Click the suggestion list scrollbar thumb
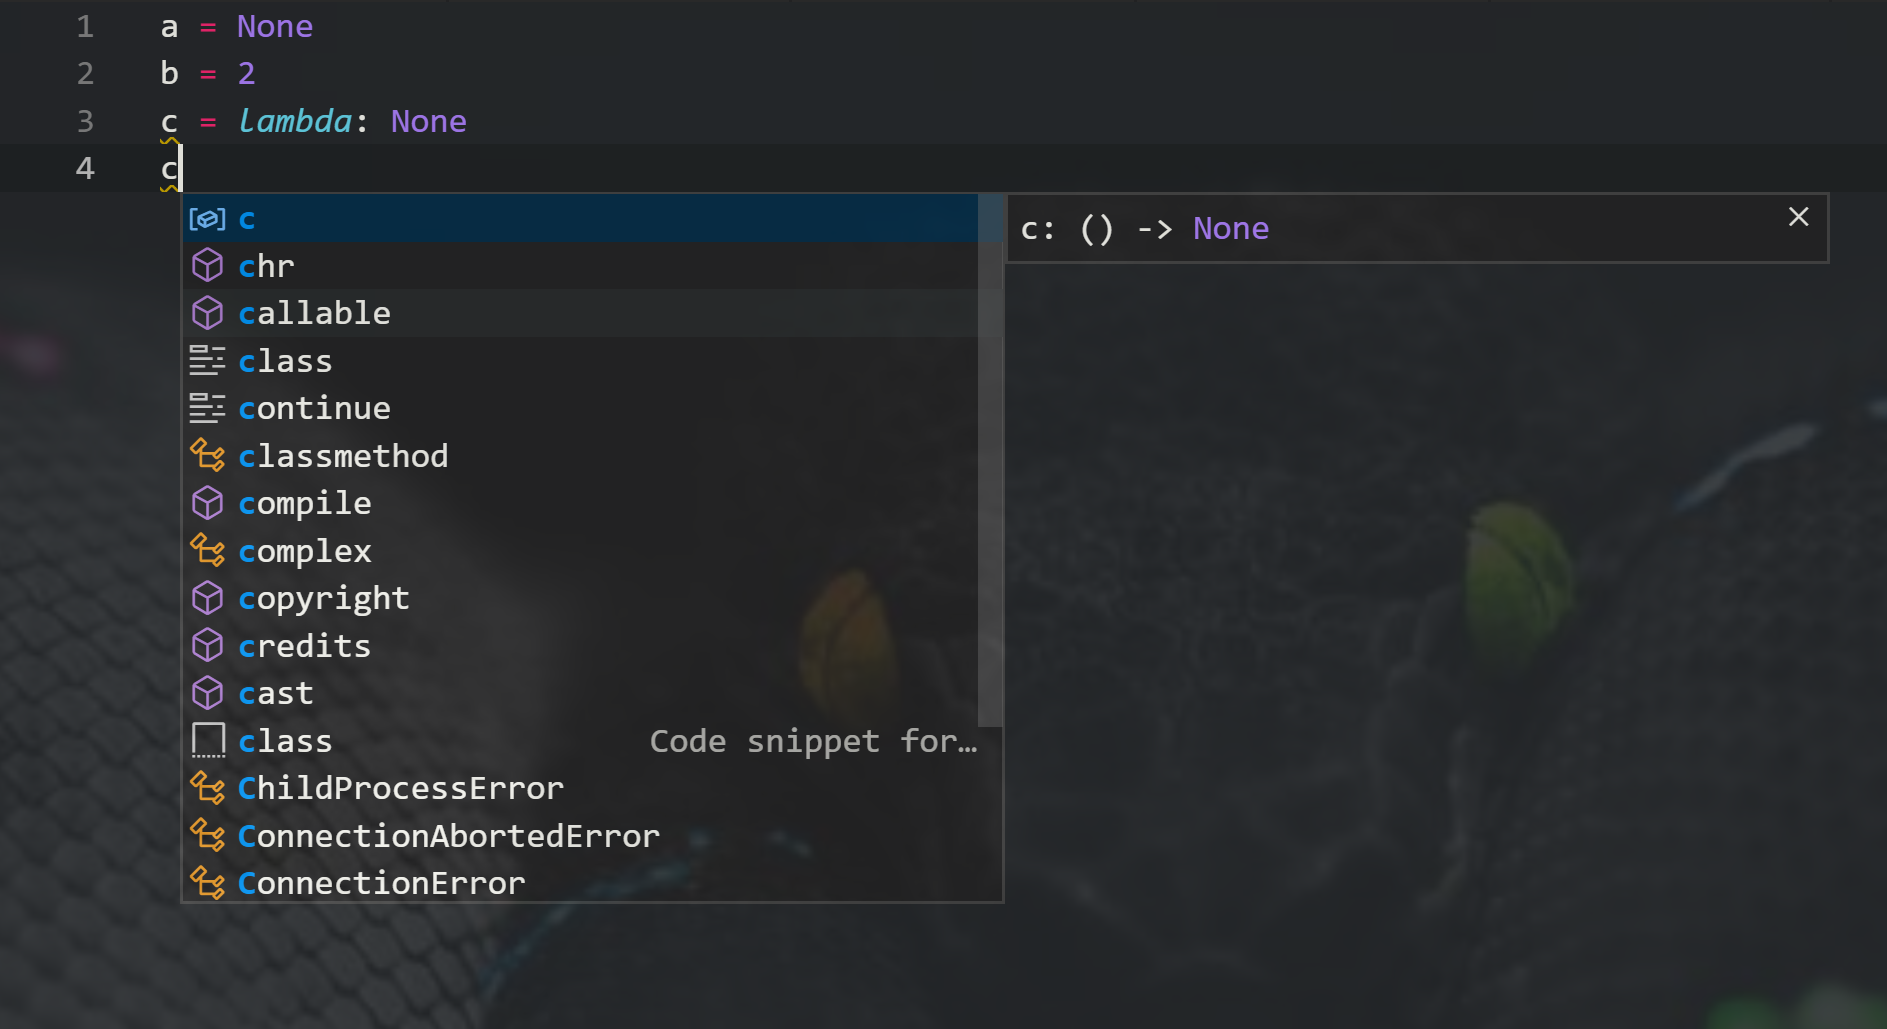The height and width of the screenshot is (1029, 1887). (x=990, y=460)
